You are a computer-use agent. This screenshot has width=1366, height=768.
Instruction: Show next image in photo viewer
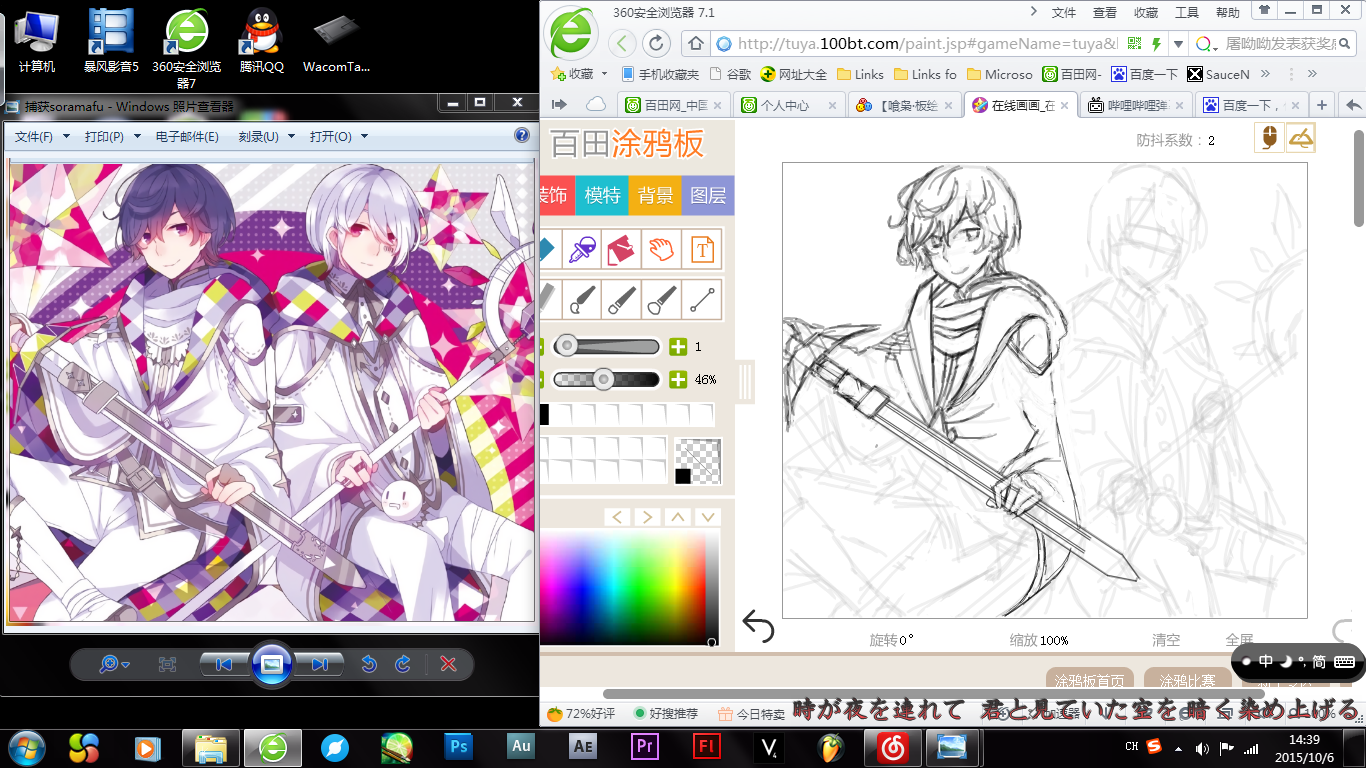pyautogui.click(x=320, y=664)
